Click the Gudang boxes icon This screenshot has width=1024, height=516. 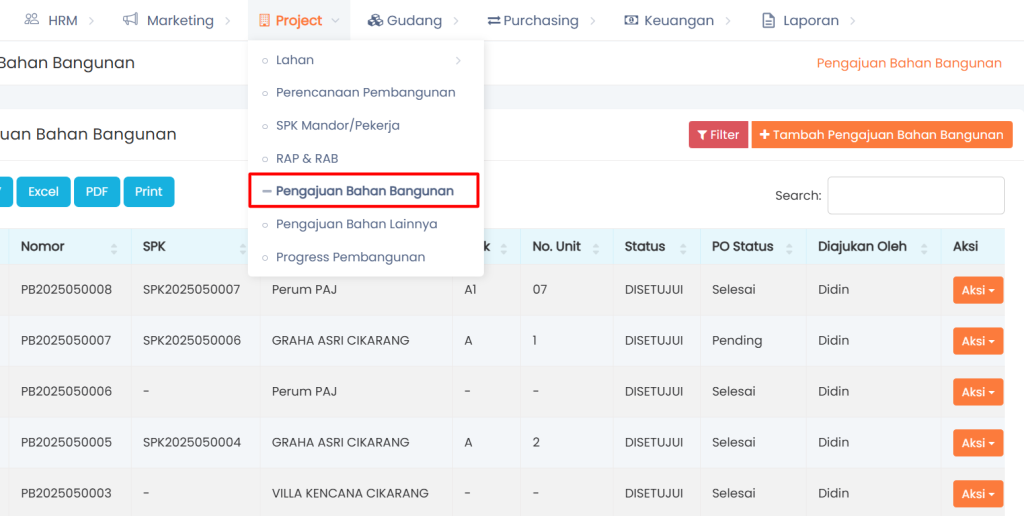375,20
